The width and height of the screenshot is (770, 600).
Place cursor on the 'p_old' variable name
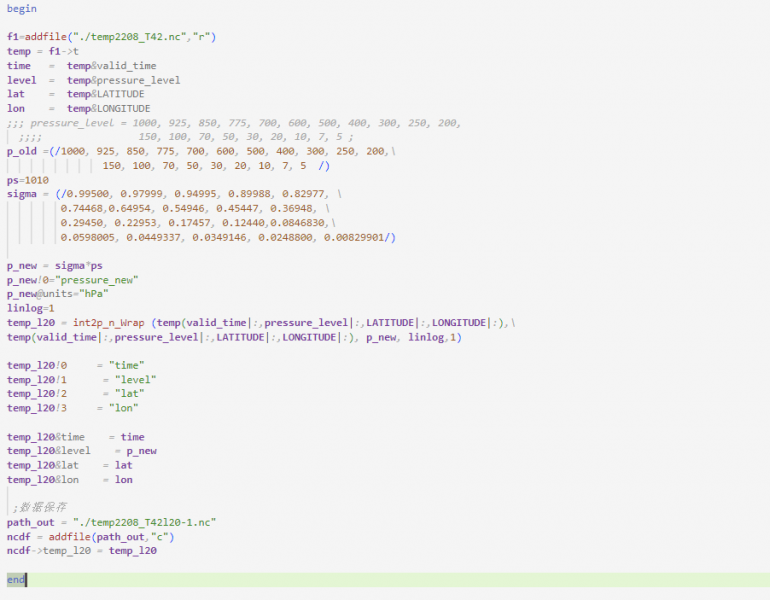[x=22, y=151]
